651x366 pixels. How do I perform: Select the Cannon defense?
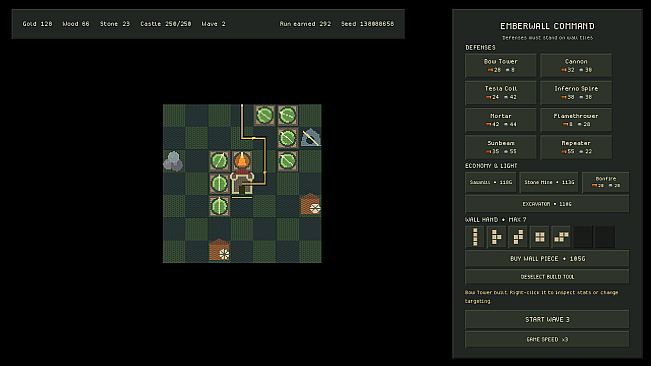click(576, 66)
